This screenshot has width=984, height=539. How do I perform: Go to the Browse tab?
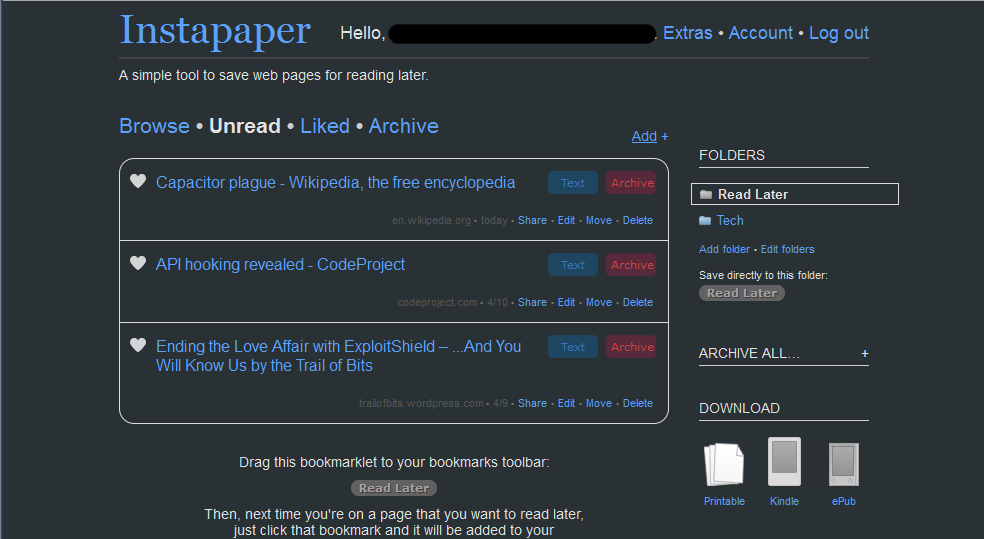154,126
